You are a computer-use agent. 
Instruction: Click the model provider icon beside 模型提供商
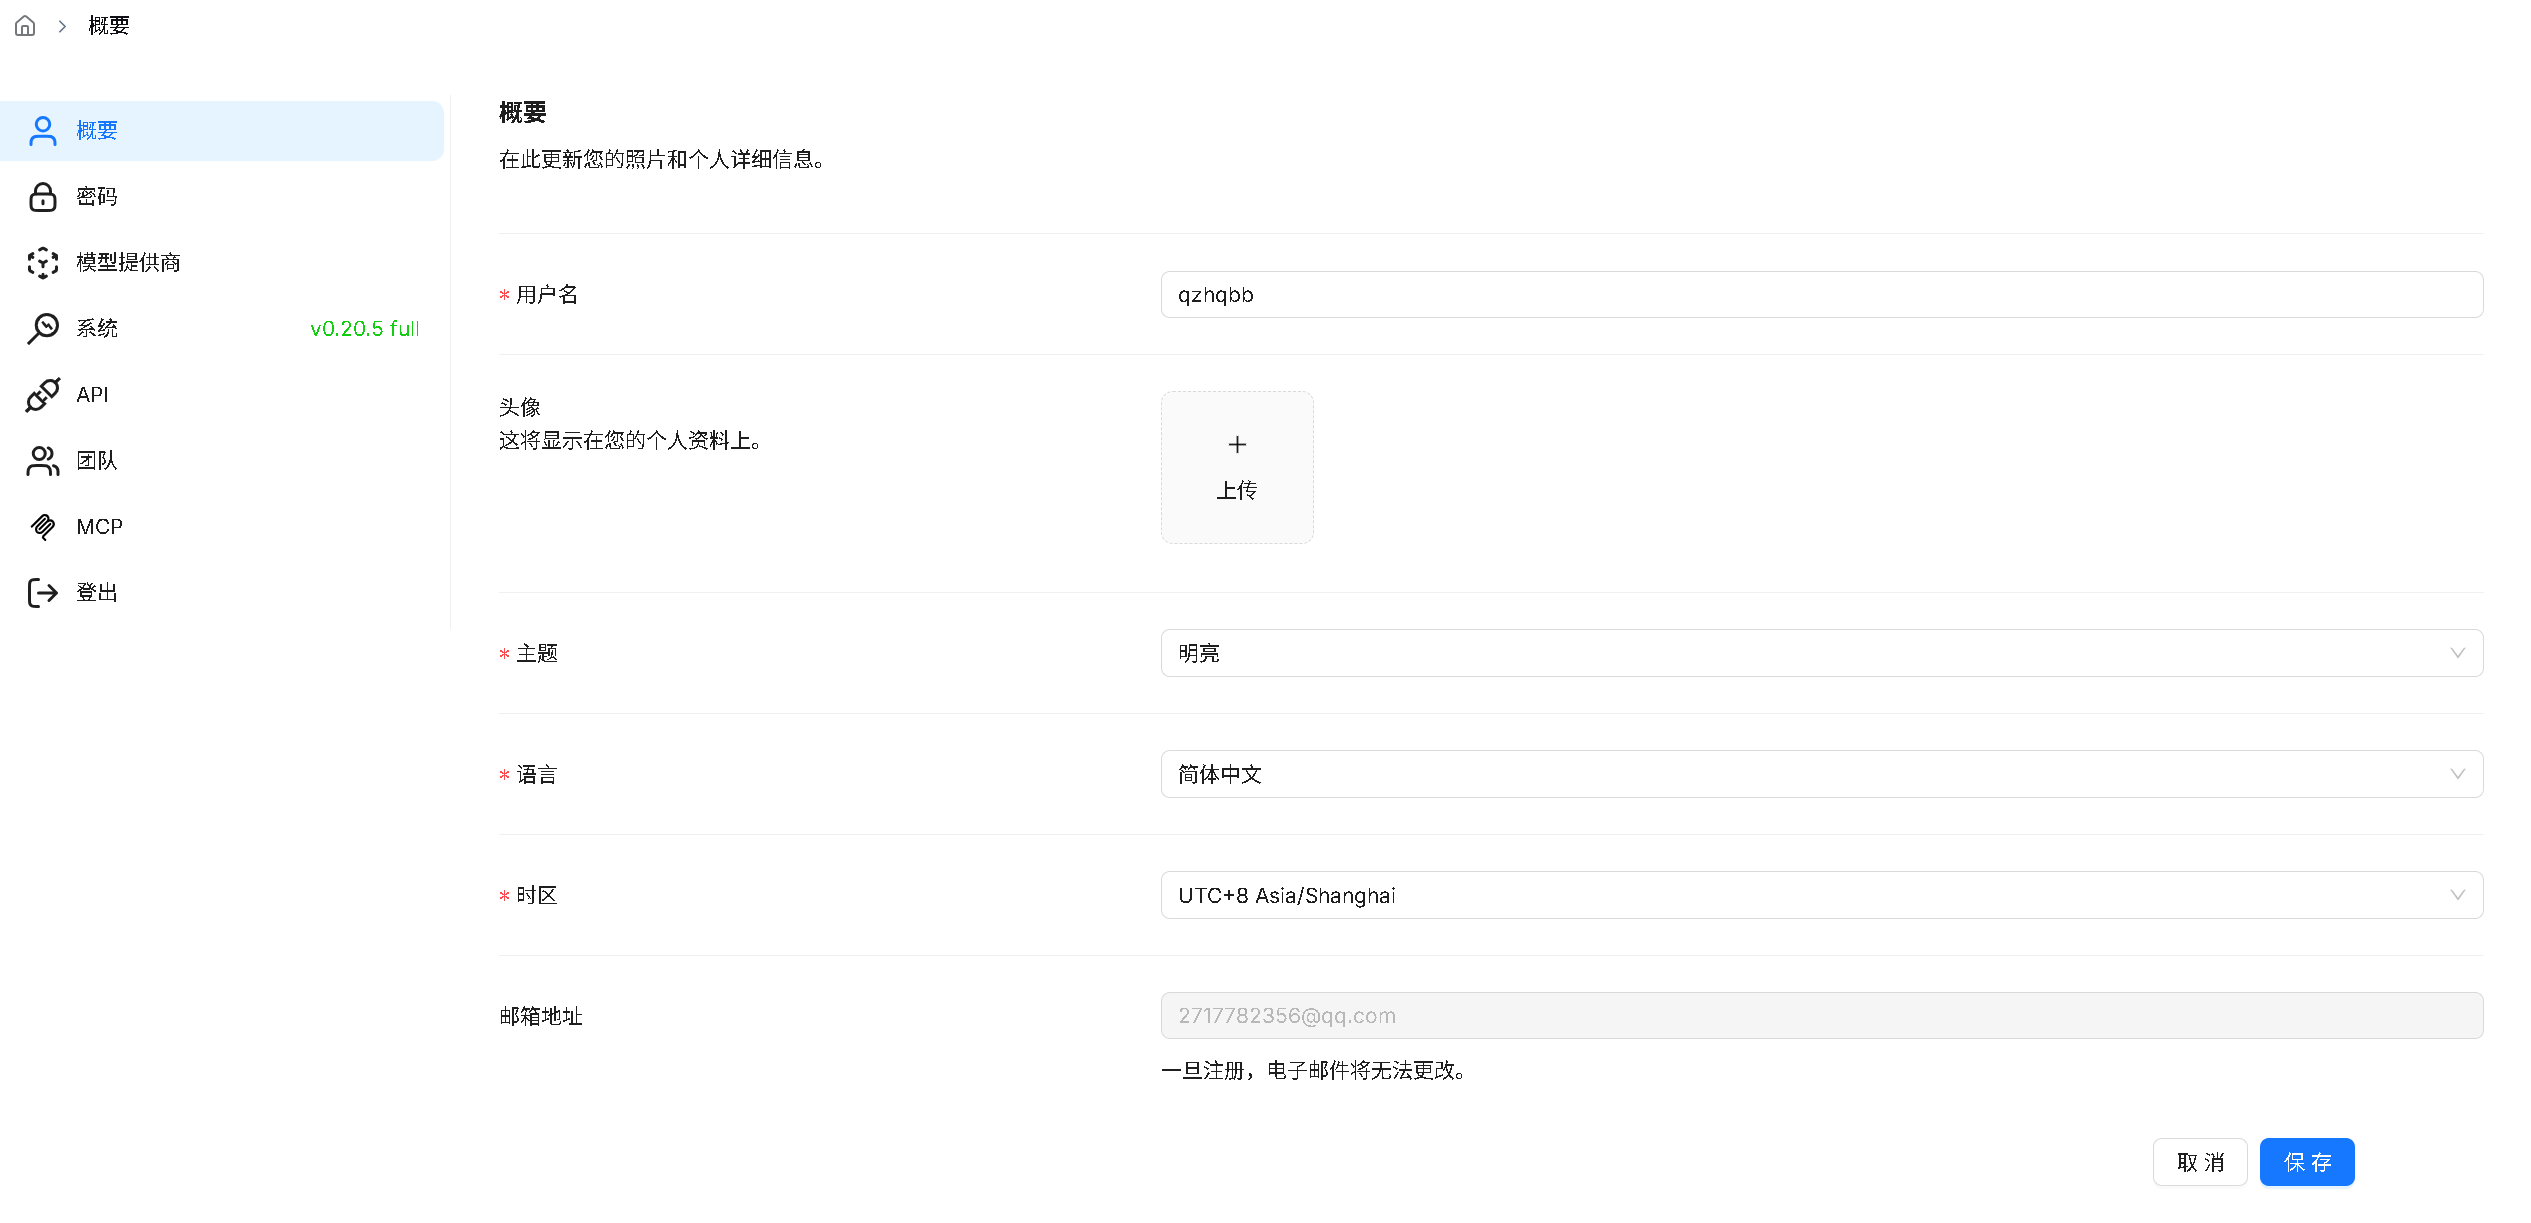click(x=43, y=263)
